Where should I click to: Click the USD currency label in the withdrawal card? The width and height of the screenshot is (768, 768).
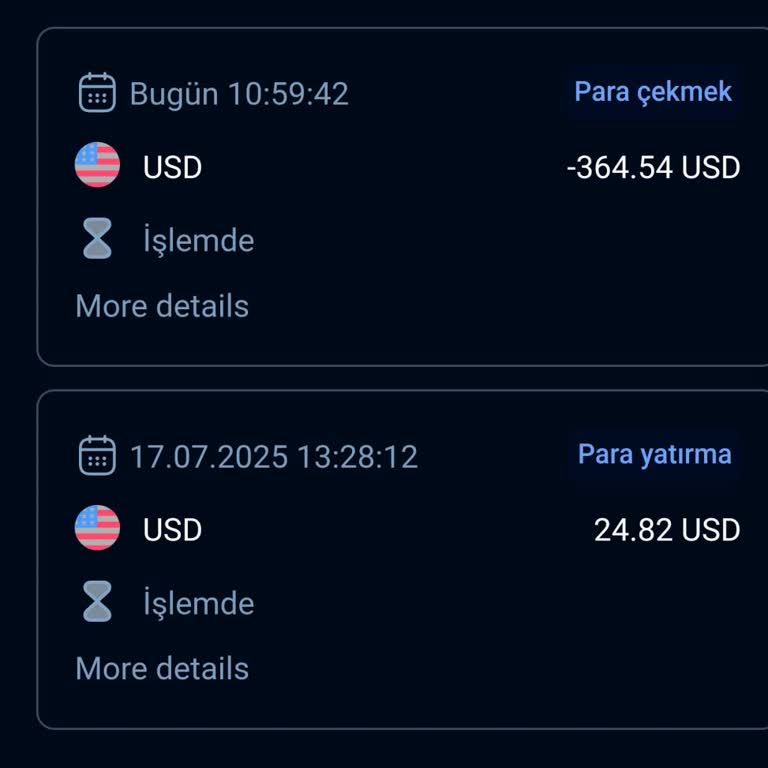172,167
